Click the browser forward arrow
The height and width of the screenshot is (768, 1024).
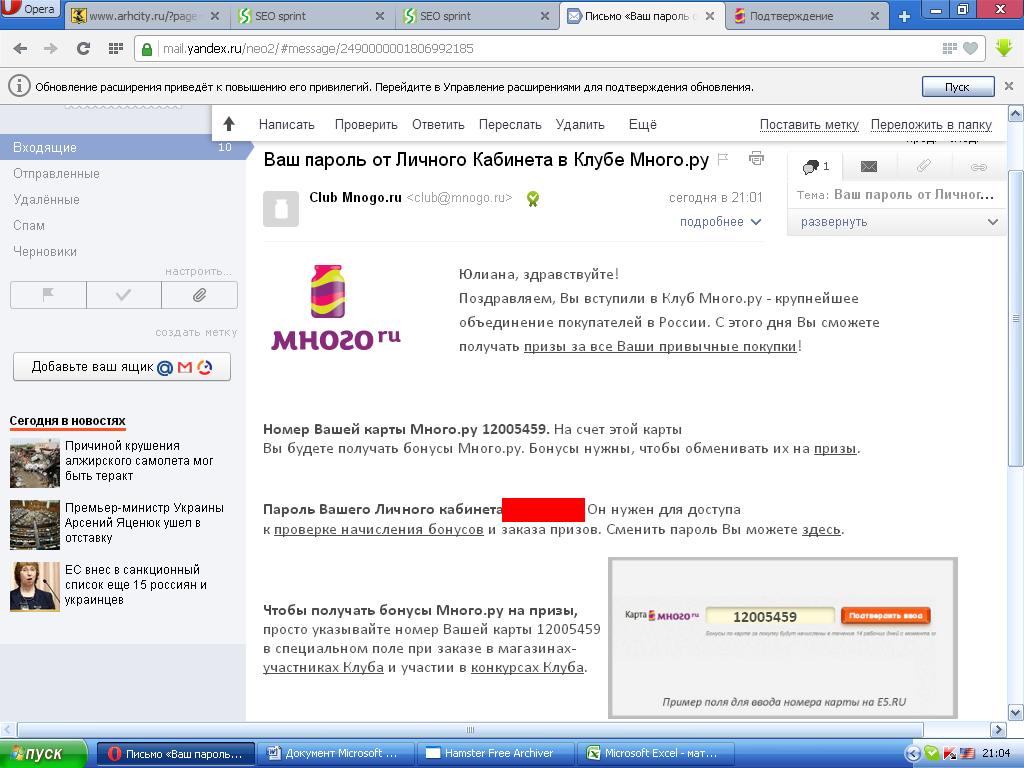[x=50, y=48]
